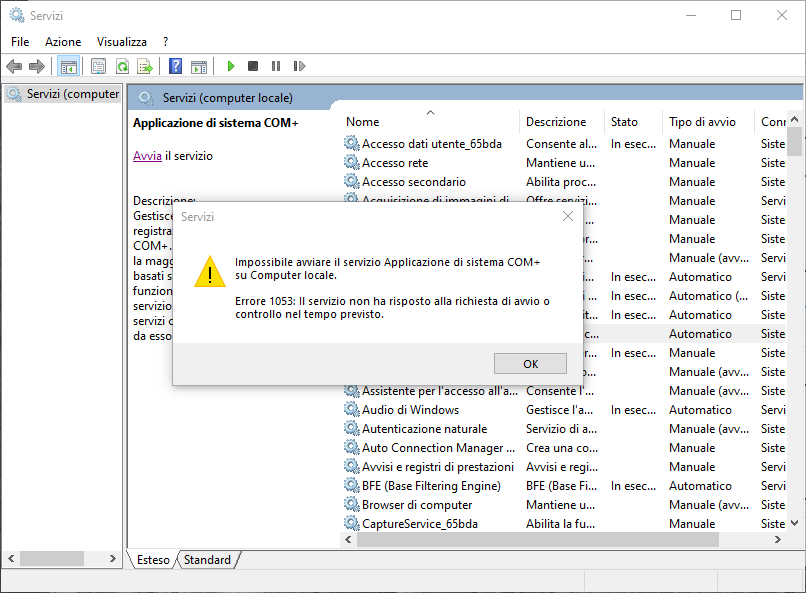Click the Back arrow toolbar icon
The height and width of the screenshot is (593, 806).
(x=14, y=66)
